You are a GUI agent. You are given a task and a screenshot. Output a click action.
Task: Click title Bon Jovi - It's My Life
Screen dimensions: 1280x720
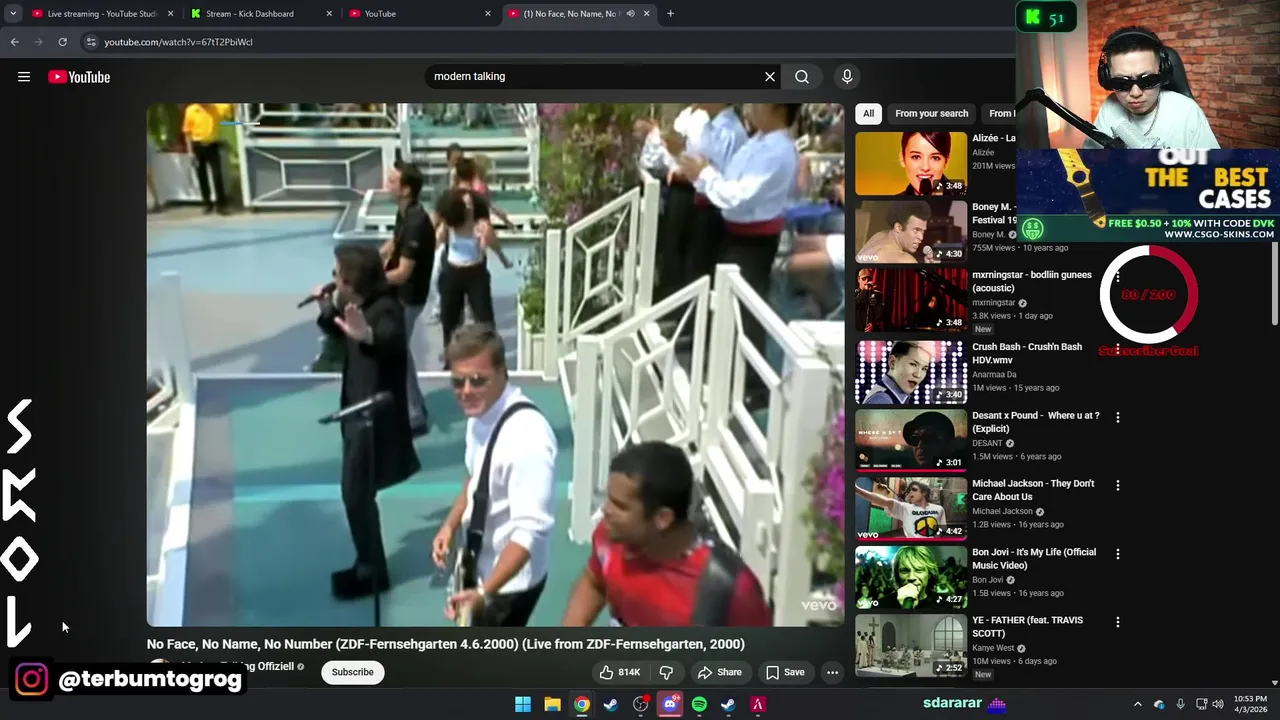pyautogui.click(x=1034, y=558)
